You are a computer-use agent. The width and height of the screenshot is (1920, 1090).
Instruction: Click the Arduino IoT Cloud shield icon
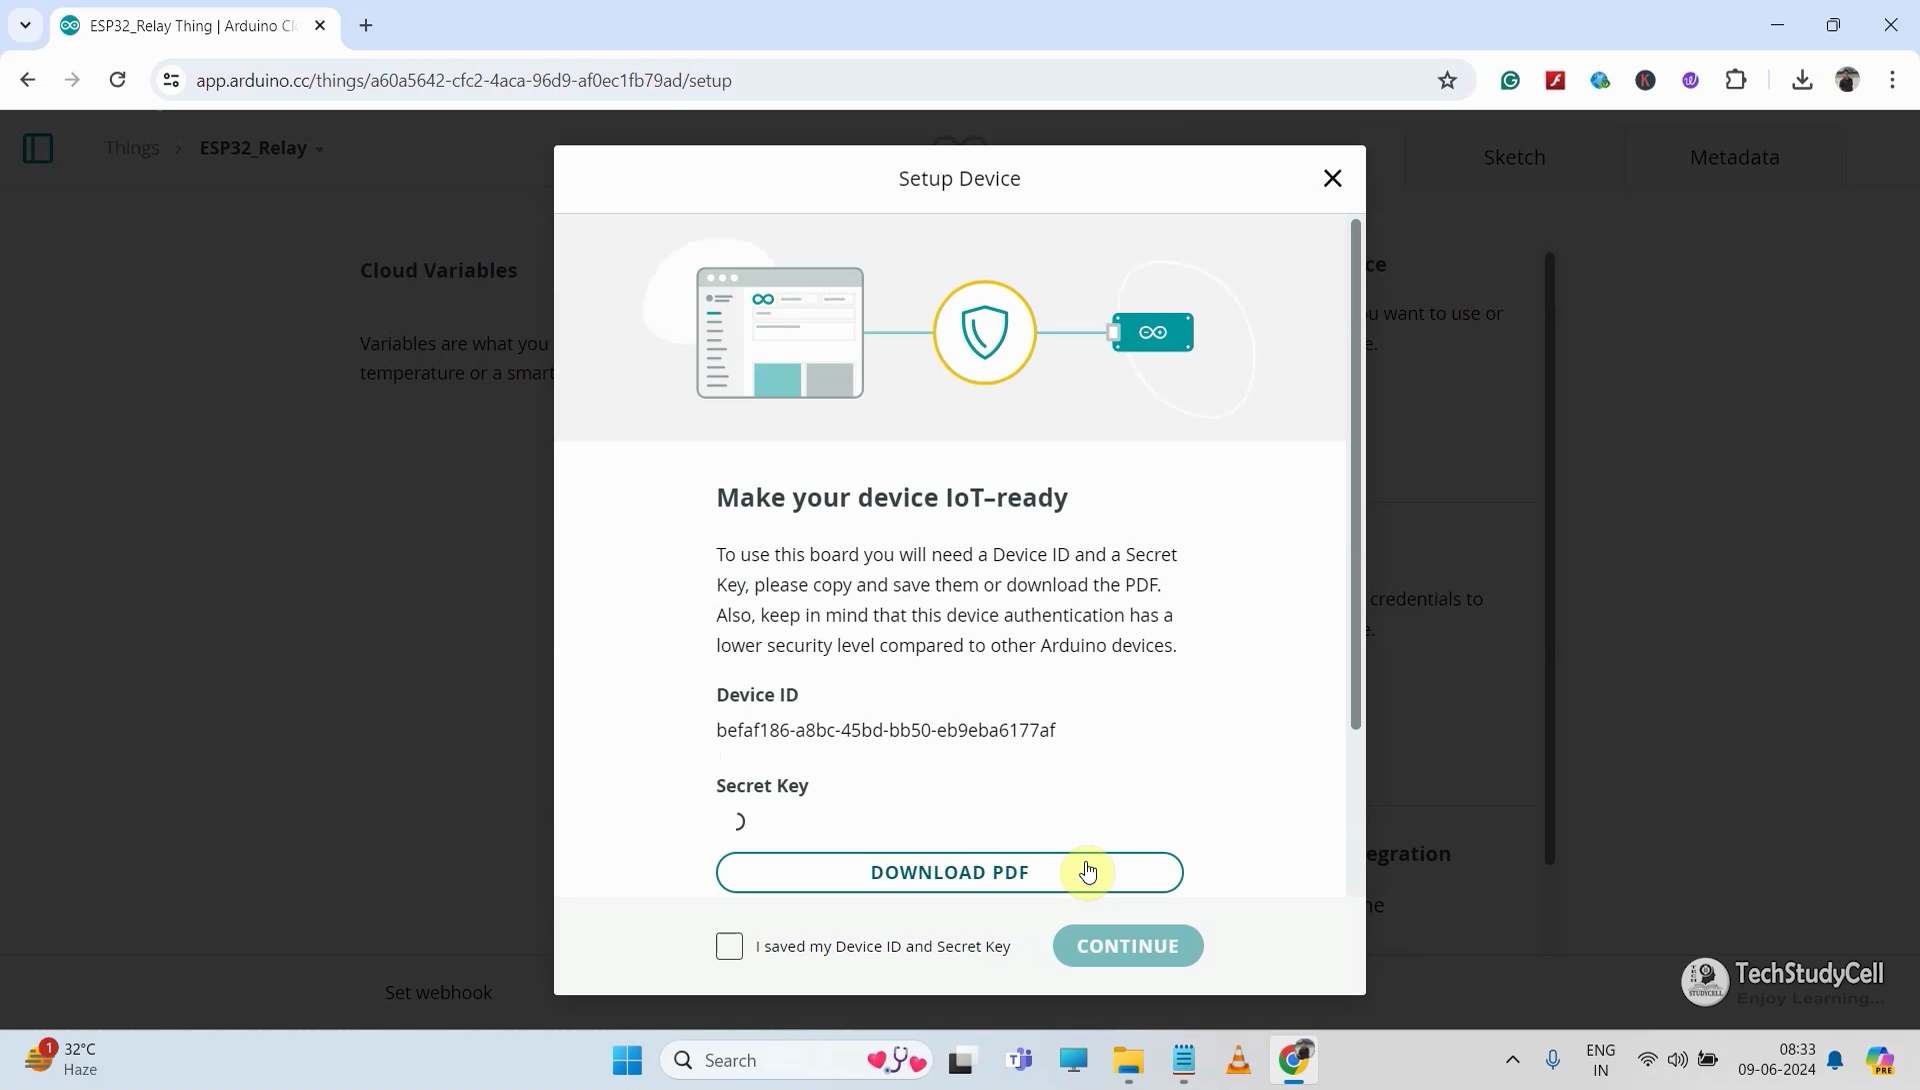point(984,333)
